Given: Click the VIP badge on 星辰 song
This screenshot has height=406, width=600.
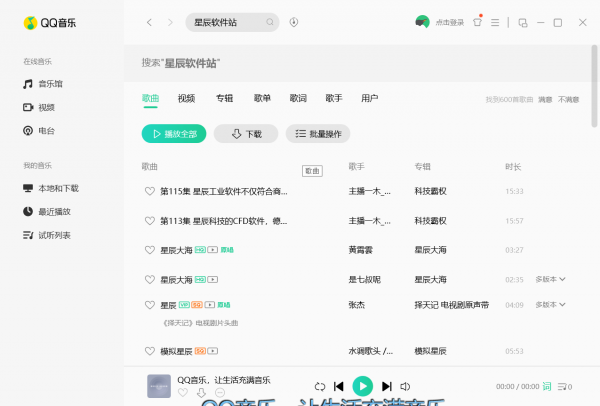Looking at the screenshot, I should pyautogui.click(x=184, y=305).
